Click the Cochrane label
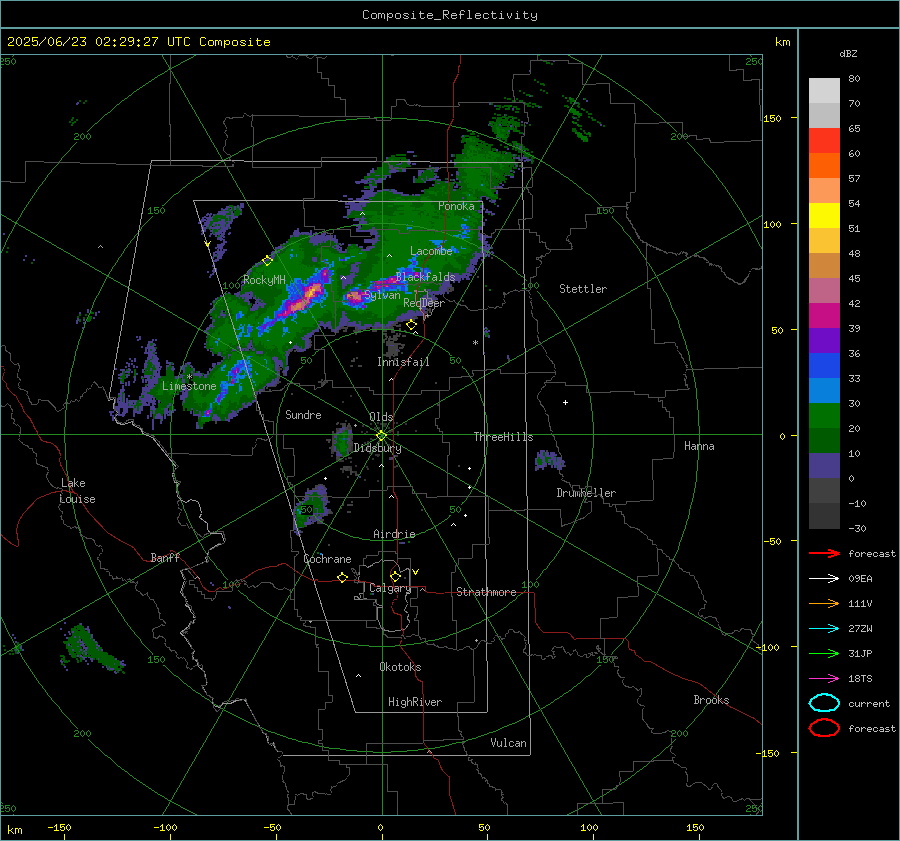 [327, 559]
